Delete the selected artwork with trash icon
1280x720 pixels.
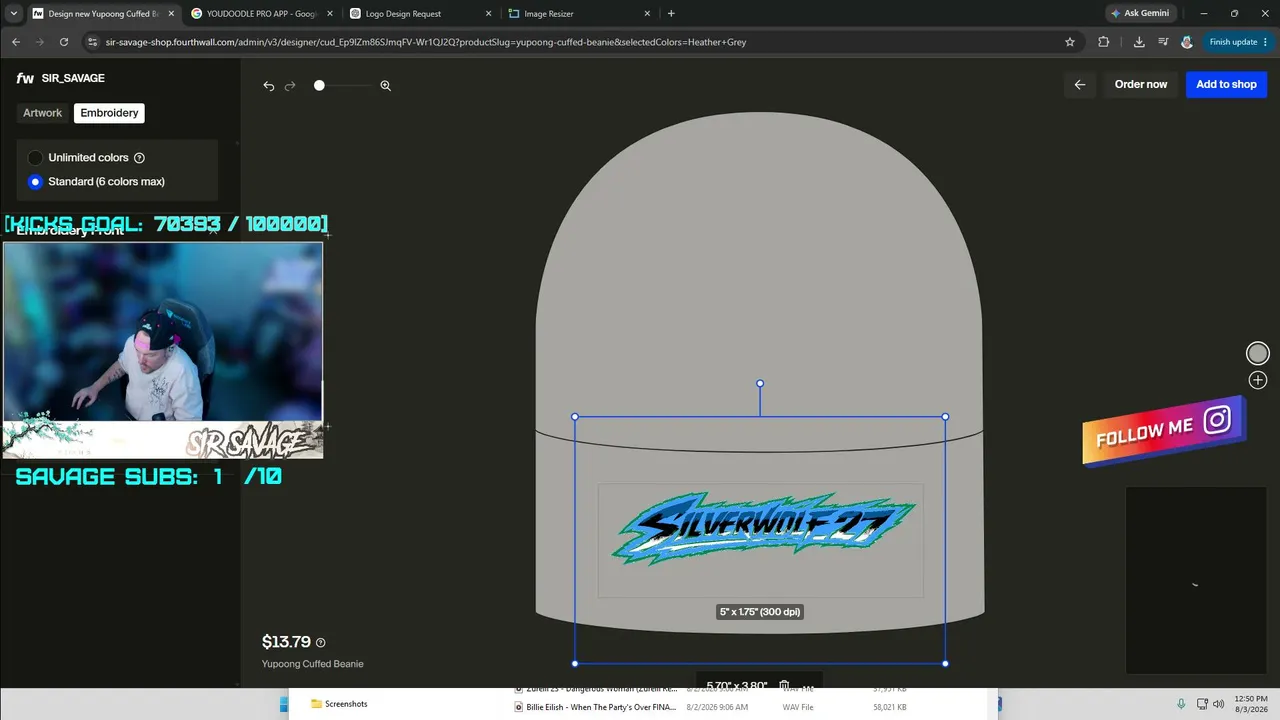tap(784, 686)
